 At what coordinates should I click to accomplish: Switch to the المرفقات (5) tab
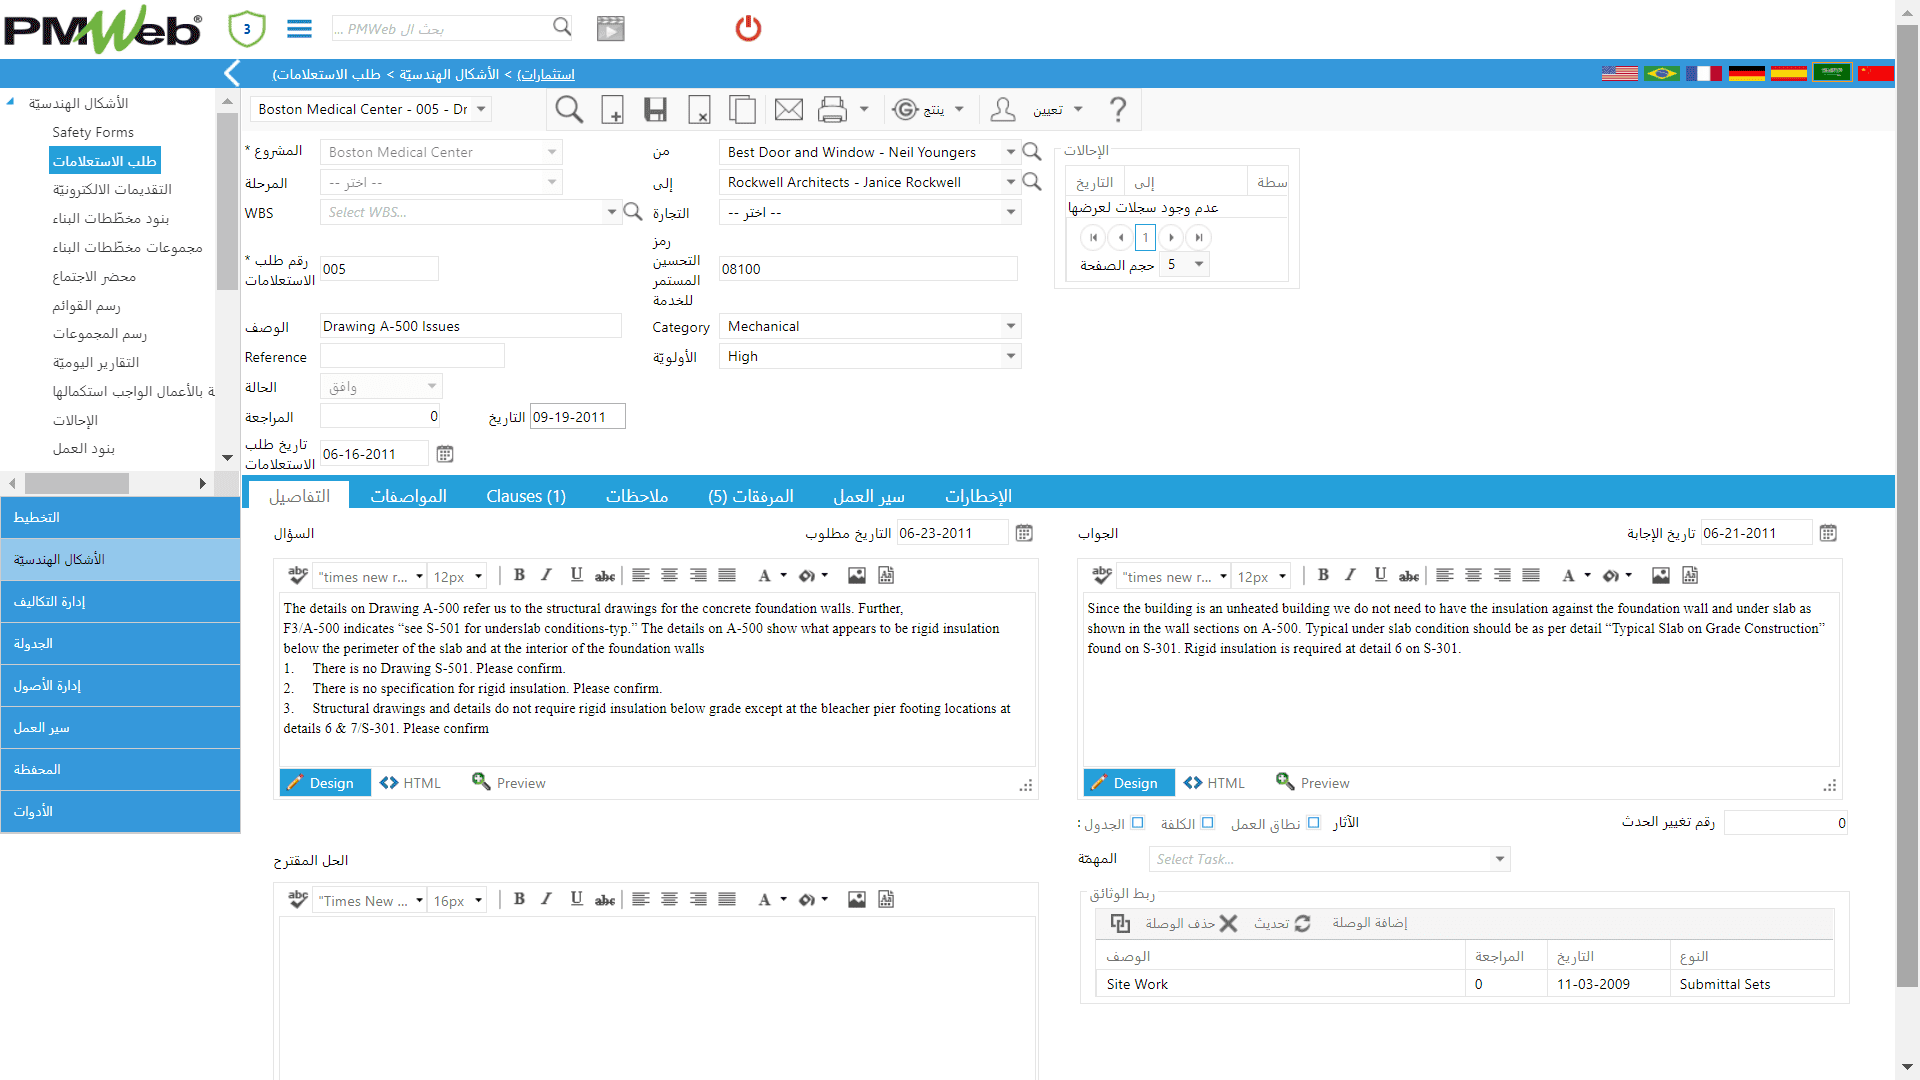tap(751, 496)
